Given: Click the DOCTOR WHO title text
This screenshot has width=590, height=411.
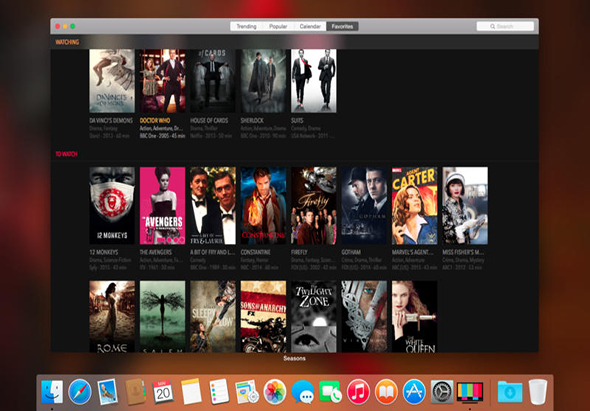Looking at the screenshot, I should point(155,121).
